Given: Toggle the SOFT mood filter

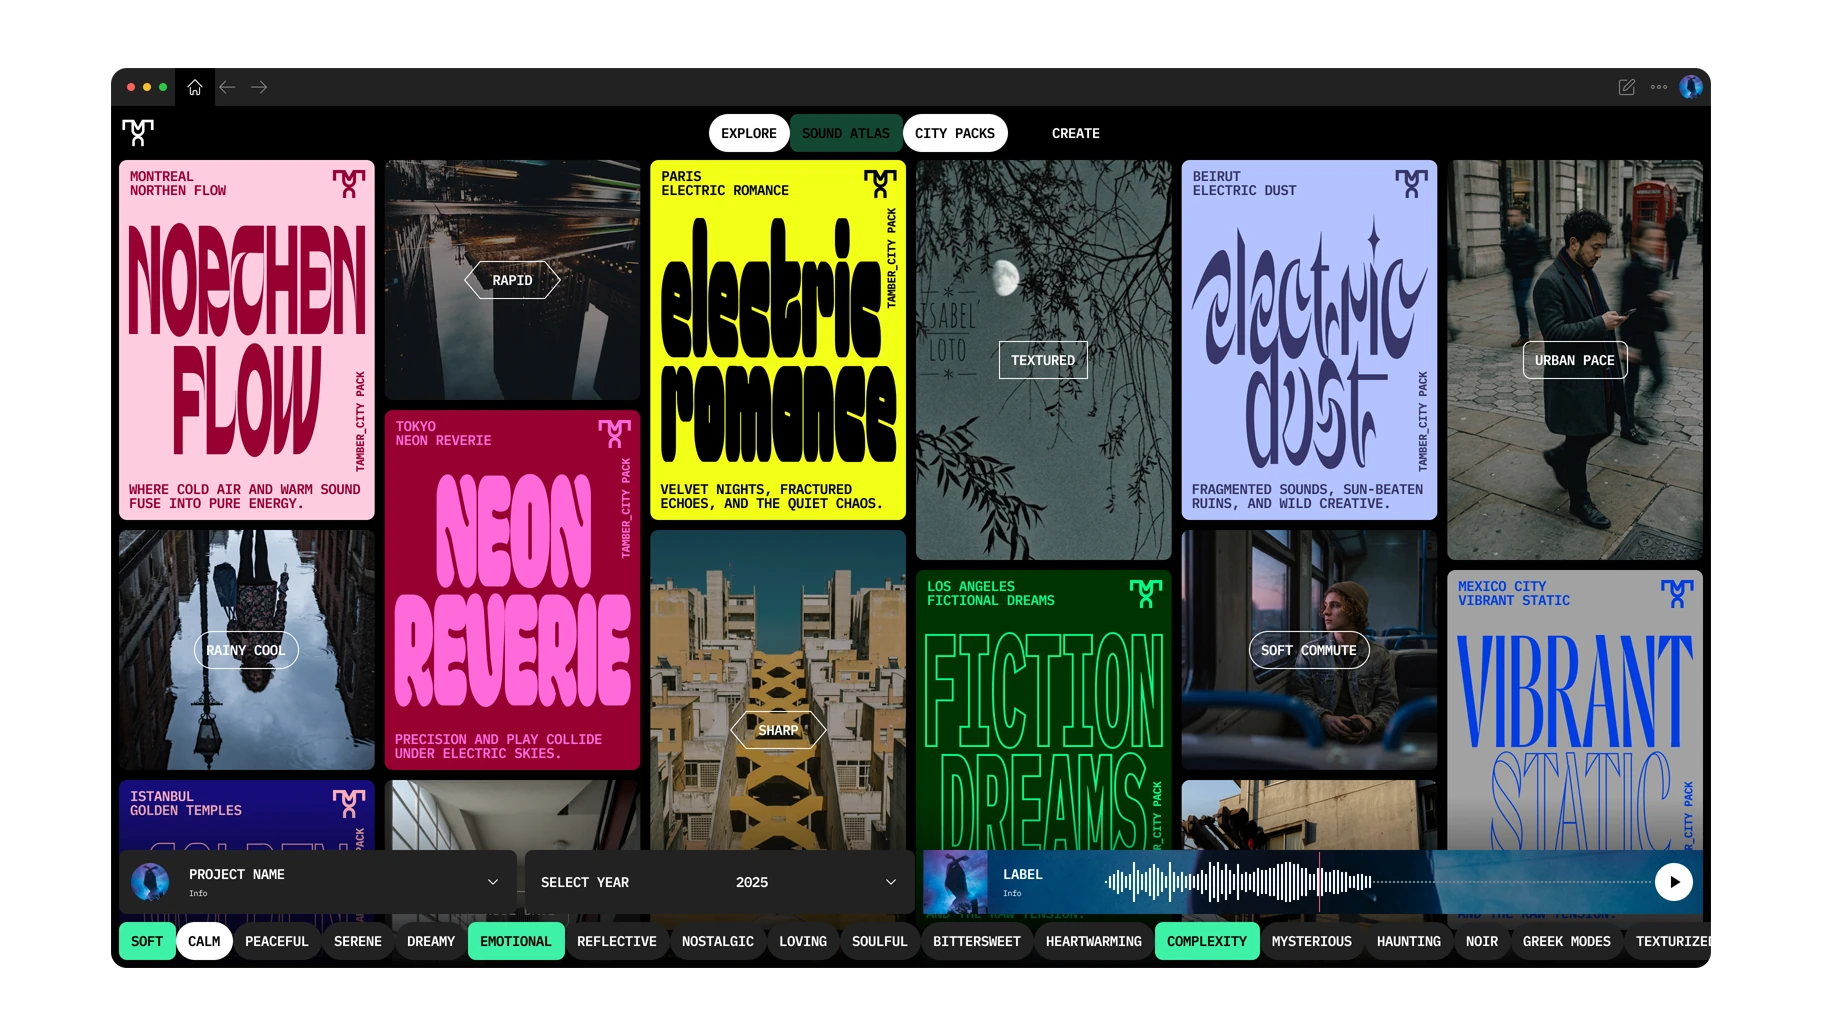Looking at the screenshot, I should click(x=147, y=941).
